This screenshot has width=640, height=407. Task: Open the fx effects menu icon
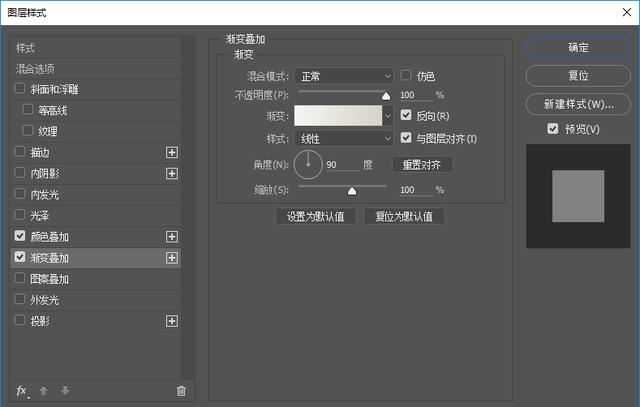22,390
